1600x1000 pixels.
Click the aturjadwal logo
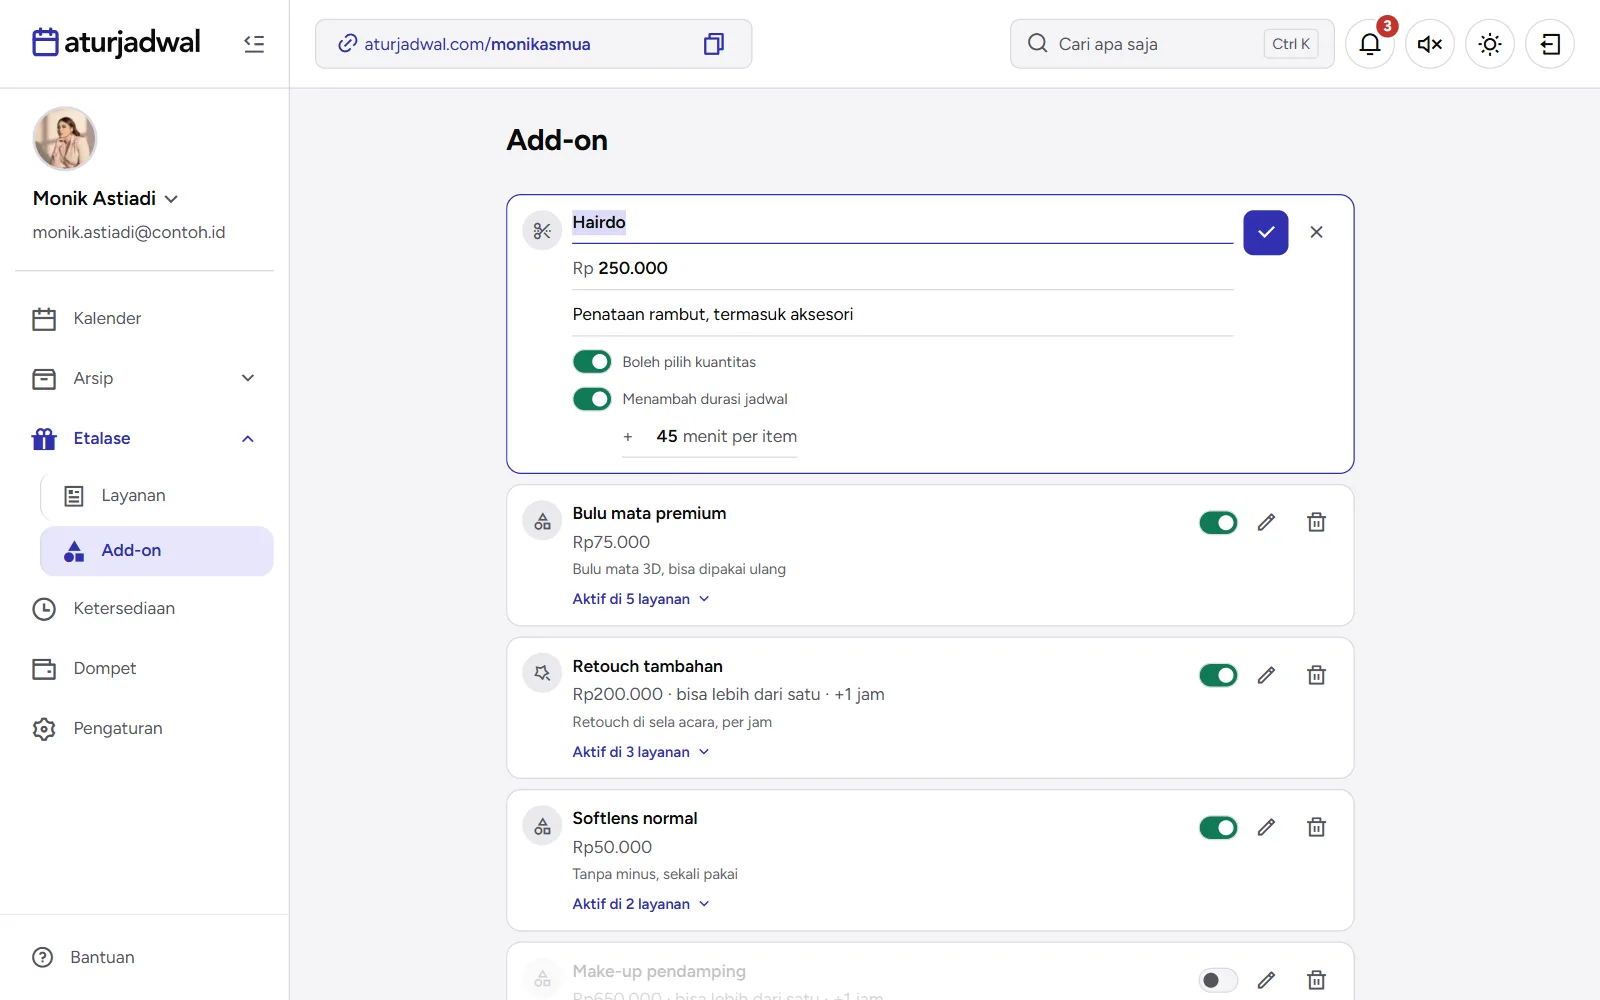point(116,43)
